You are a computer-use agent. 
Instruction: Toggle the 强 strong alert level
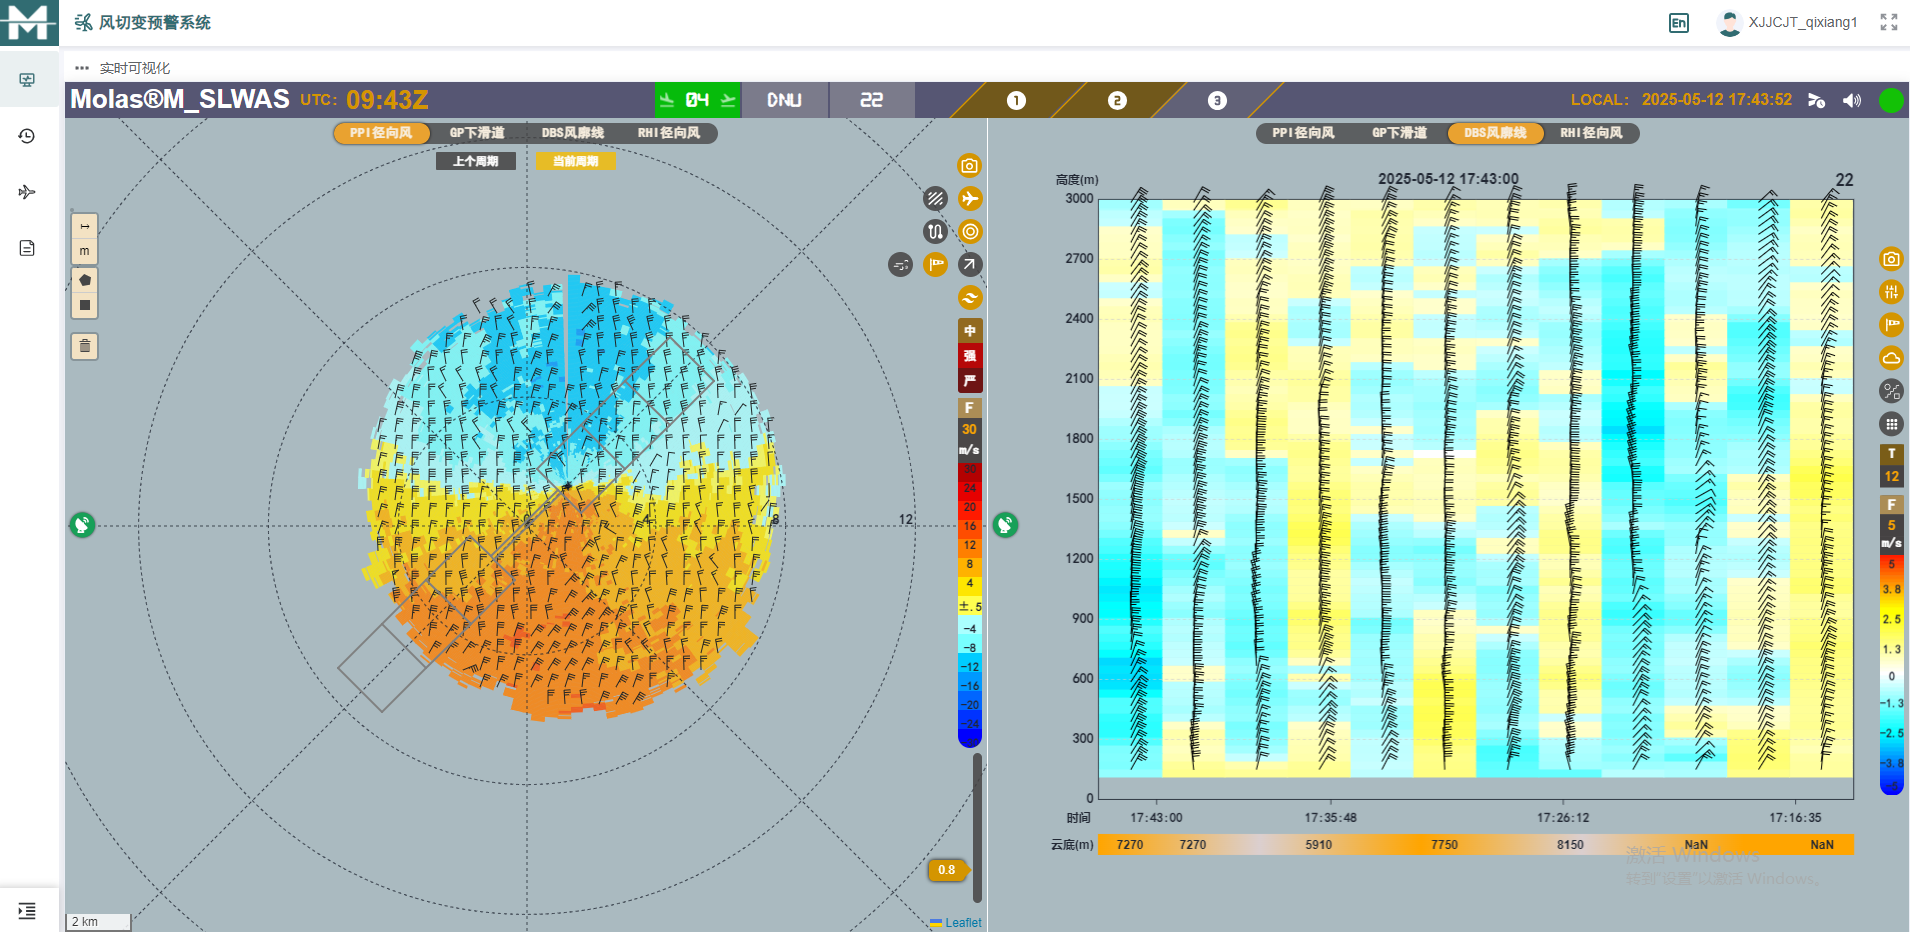(969, 356)
